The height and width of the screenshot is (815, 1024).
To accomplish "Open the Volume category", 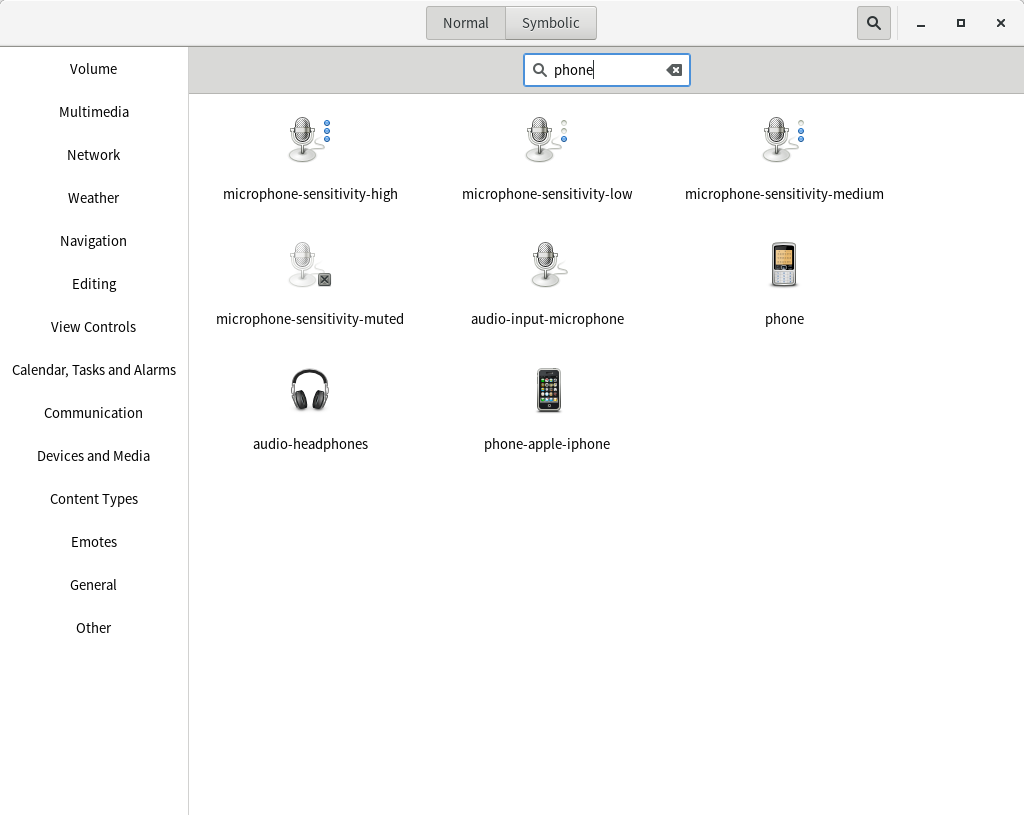I will pyautogui.click(x=93, y=69).
